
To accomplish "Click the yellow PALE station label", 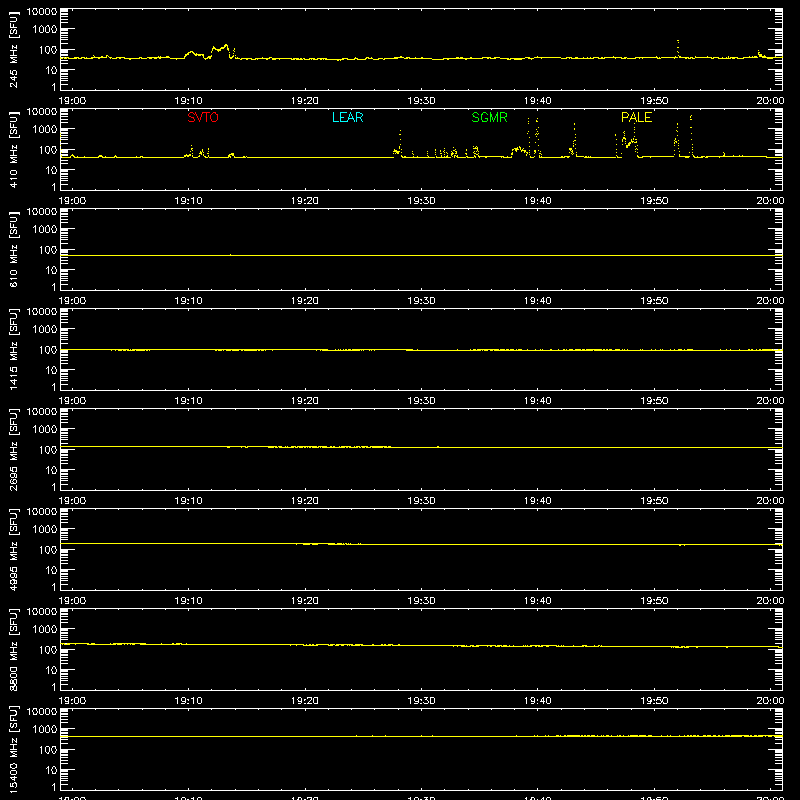I will click(636, 117).
